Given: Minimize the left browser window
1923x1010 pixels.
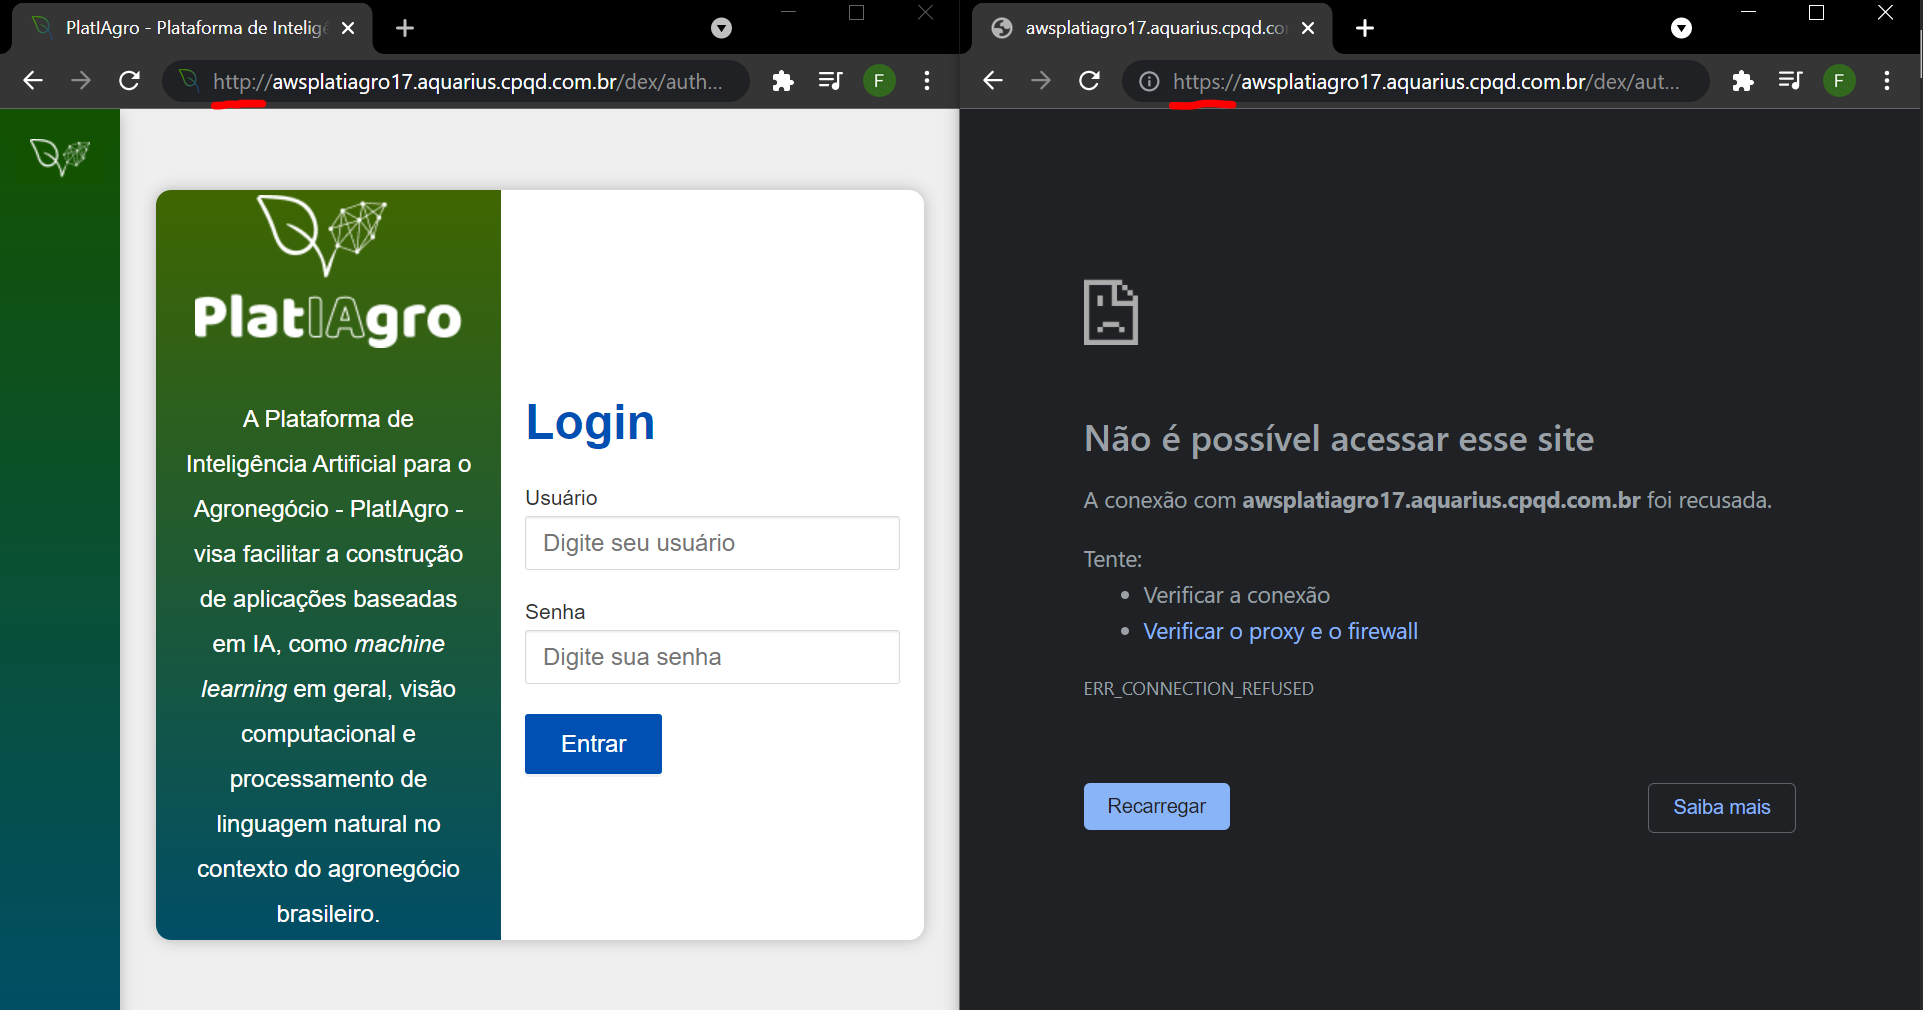Looking at the screenshot, I should point(788,12).
